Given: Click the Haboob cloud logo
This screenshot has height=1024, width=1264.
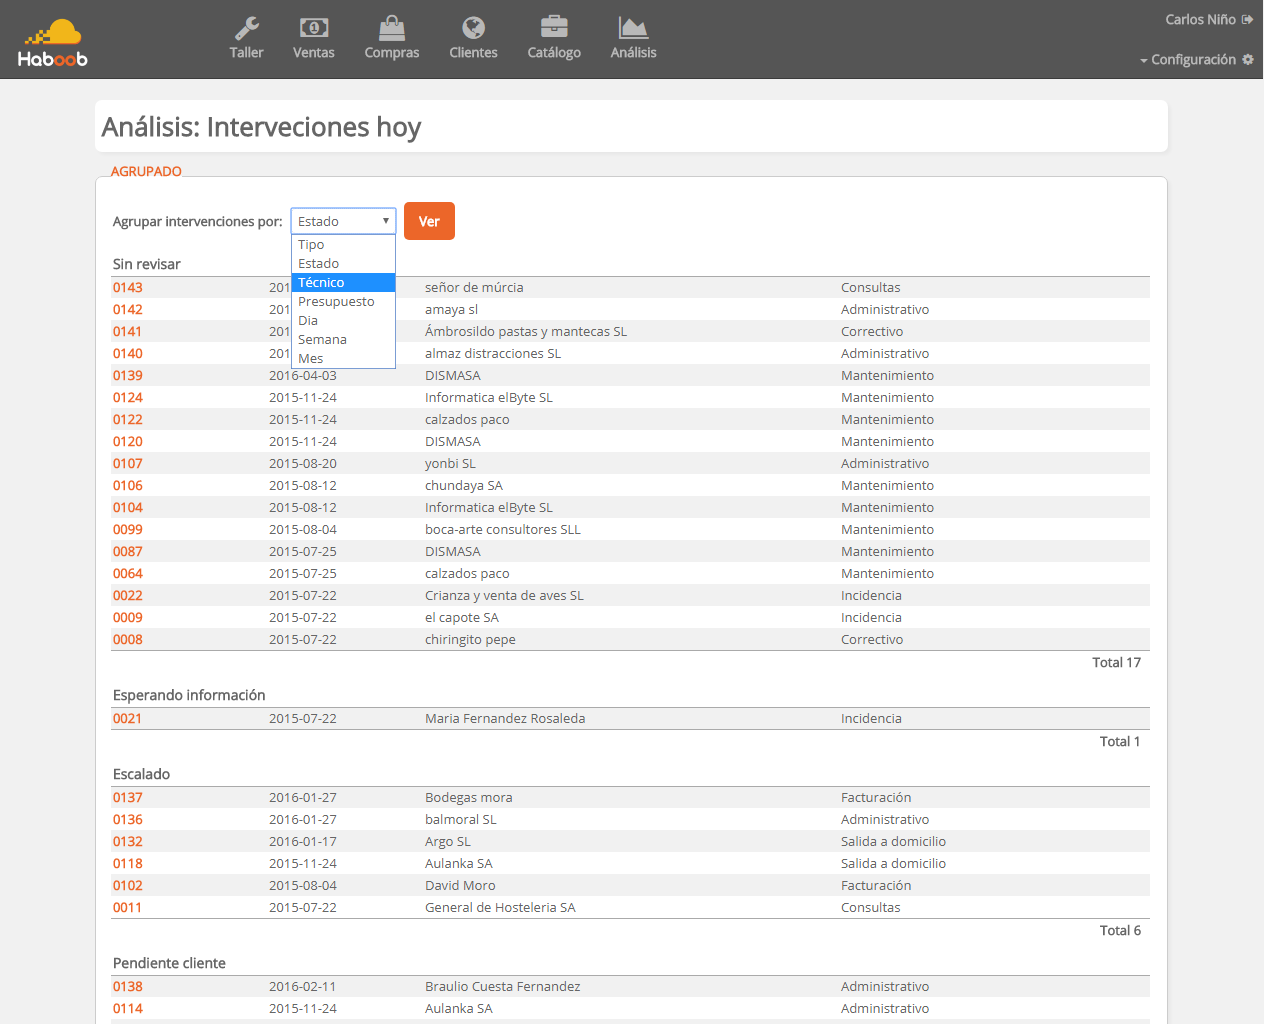Looking at the screenshot, I should (53, 43).
